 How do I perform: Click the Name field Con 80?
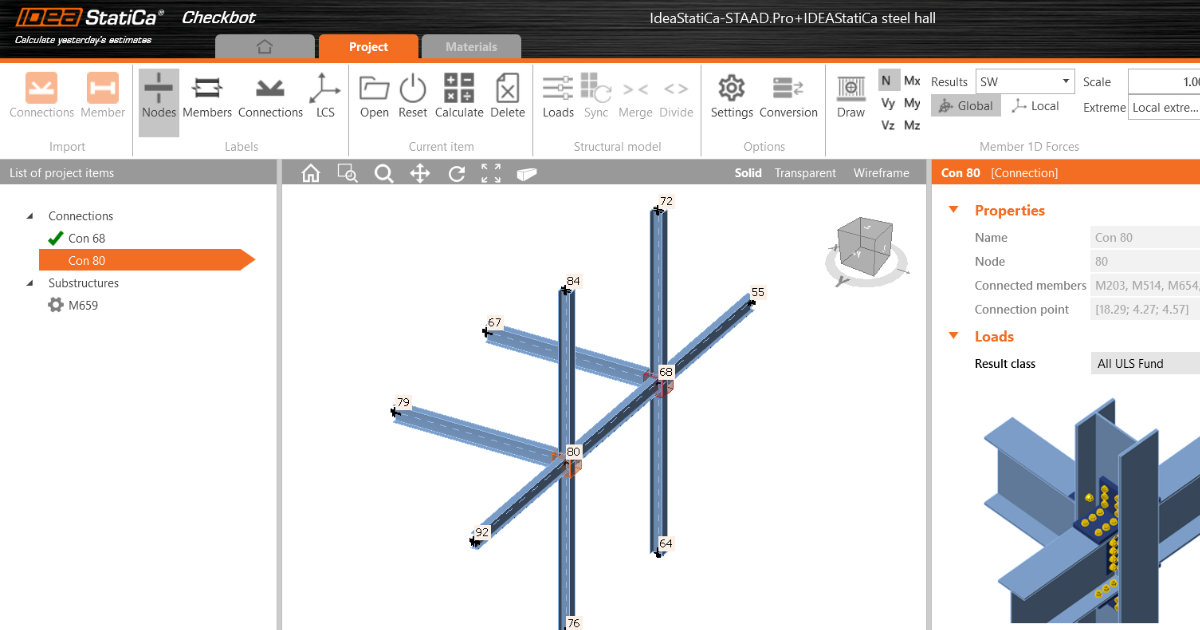point(1145,237)
